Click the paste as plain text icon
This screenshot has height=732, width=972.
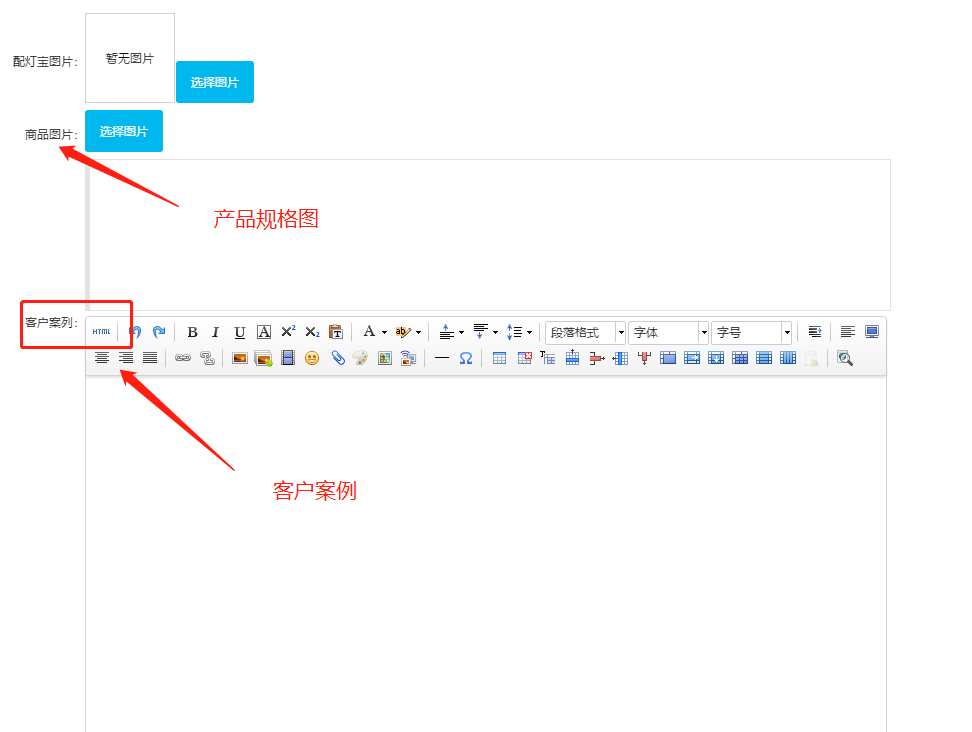point(336,332)
